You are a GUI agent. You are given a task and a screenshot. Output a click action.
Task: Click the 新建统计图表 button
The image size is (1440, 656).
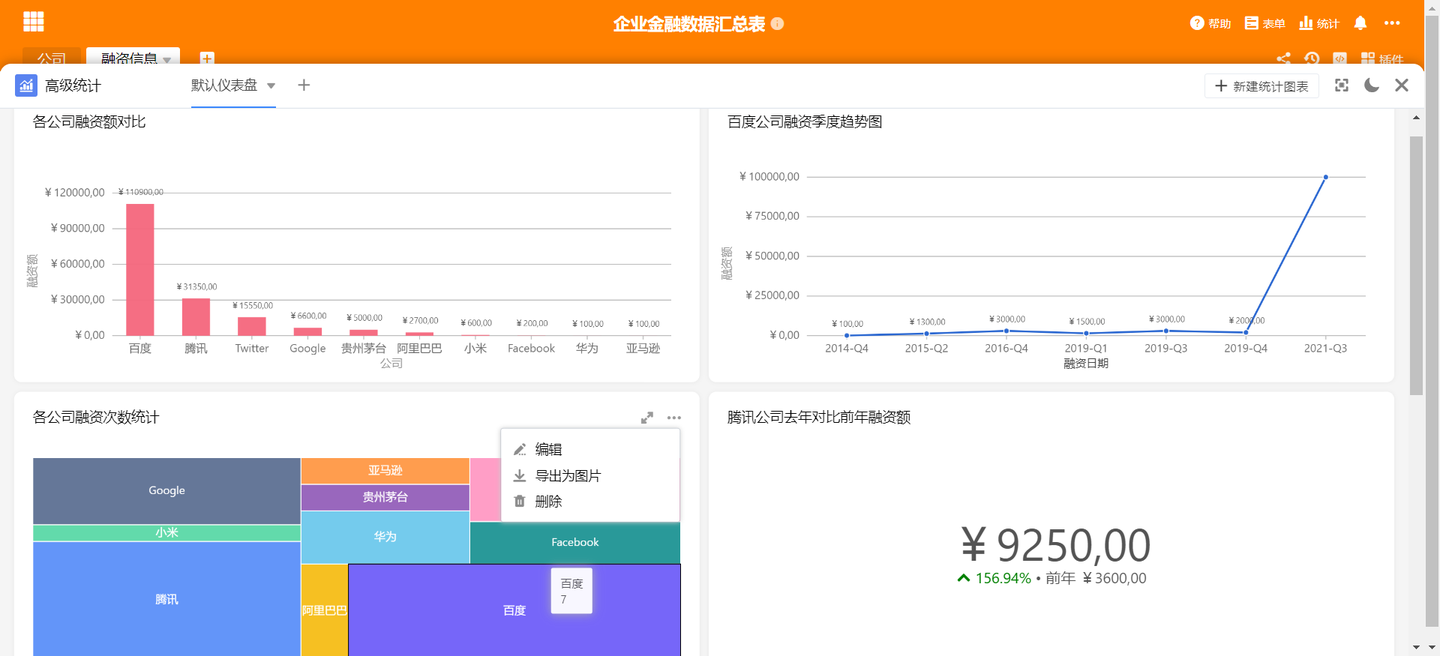coord(1261,86)
